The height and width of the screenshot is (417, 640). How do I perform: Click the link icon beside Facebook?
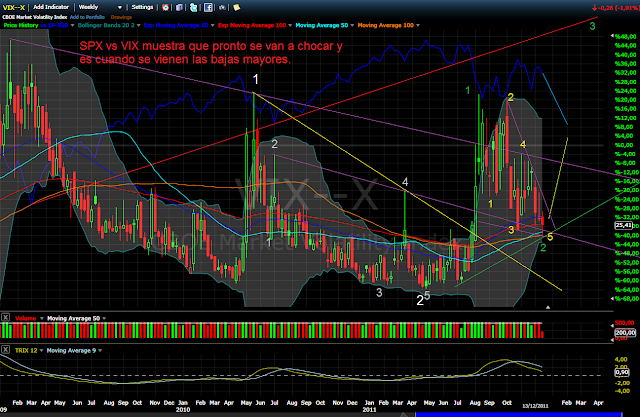tap(222, 7)
